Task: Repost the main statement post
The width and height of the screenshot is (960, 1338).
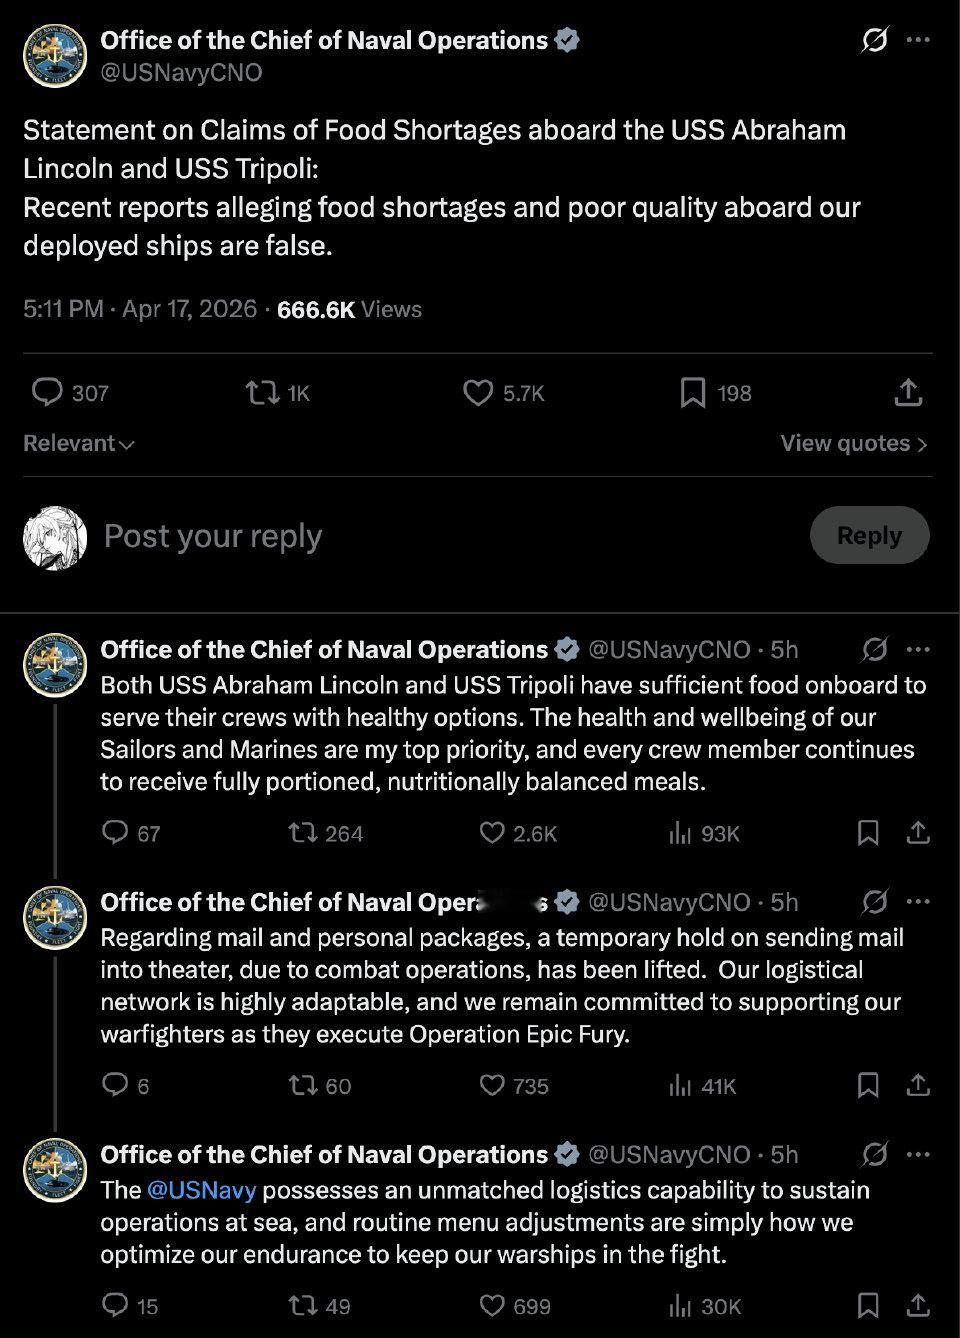Action: pyautogui.click(x=263, y=392)
